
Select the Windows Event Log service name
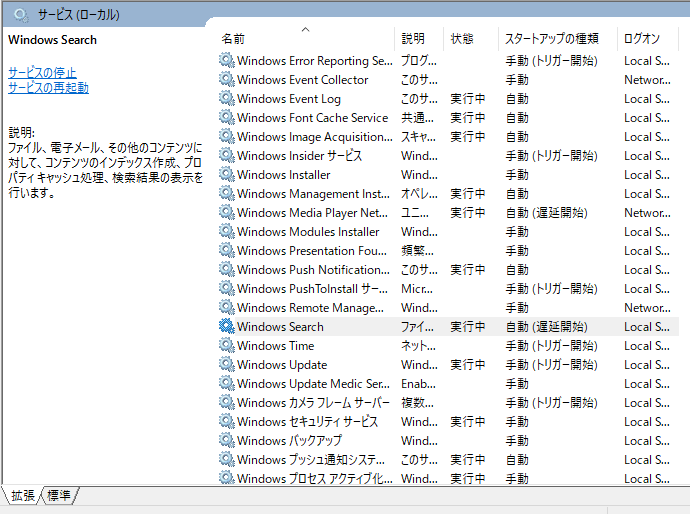[289, 99]
